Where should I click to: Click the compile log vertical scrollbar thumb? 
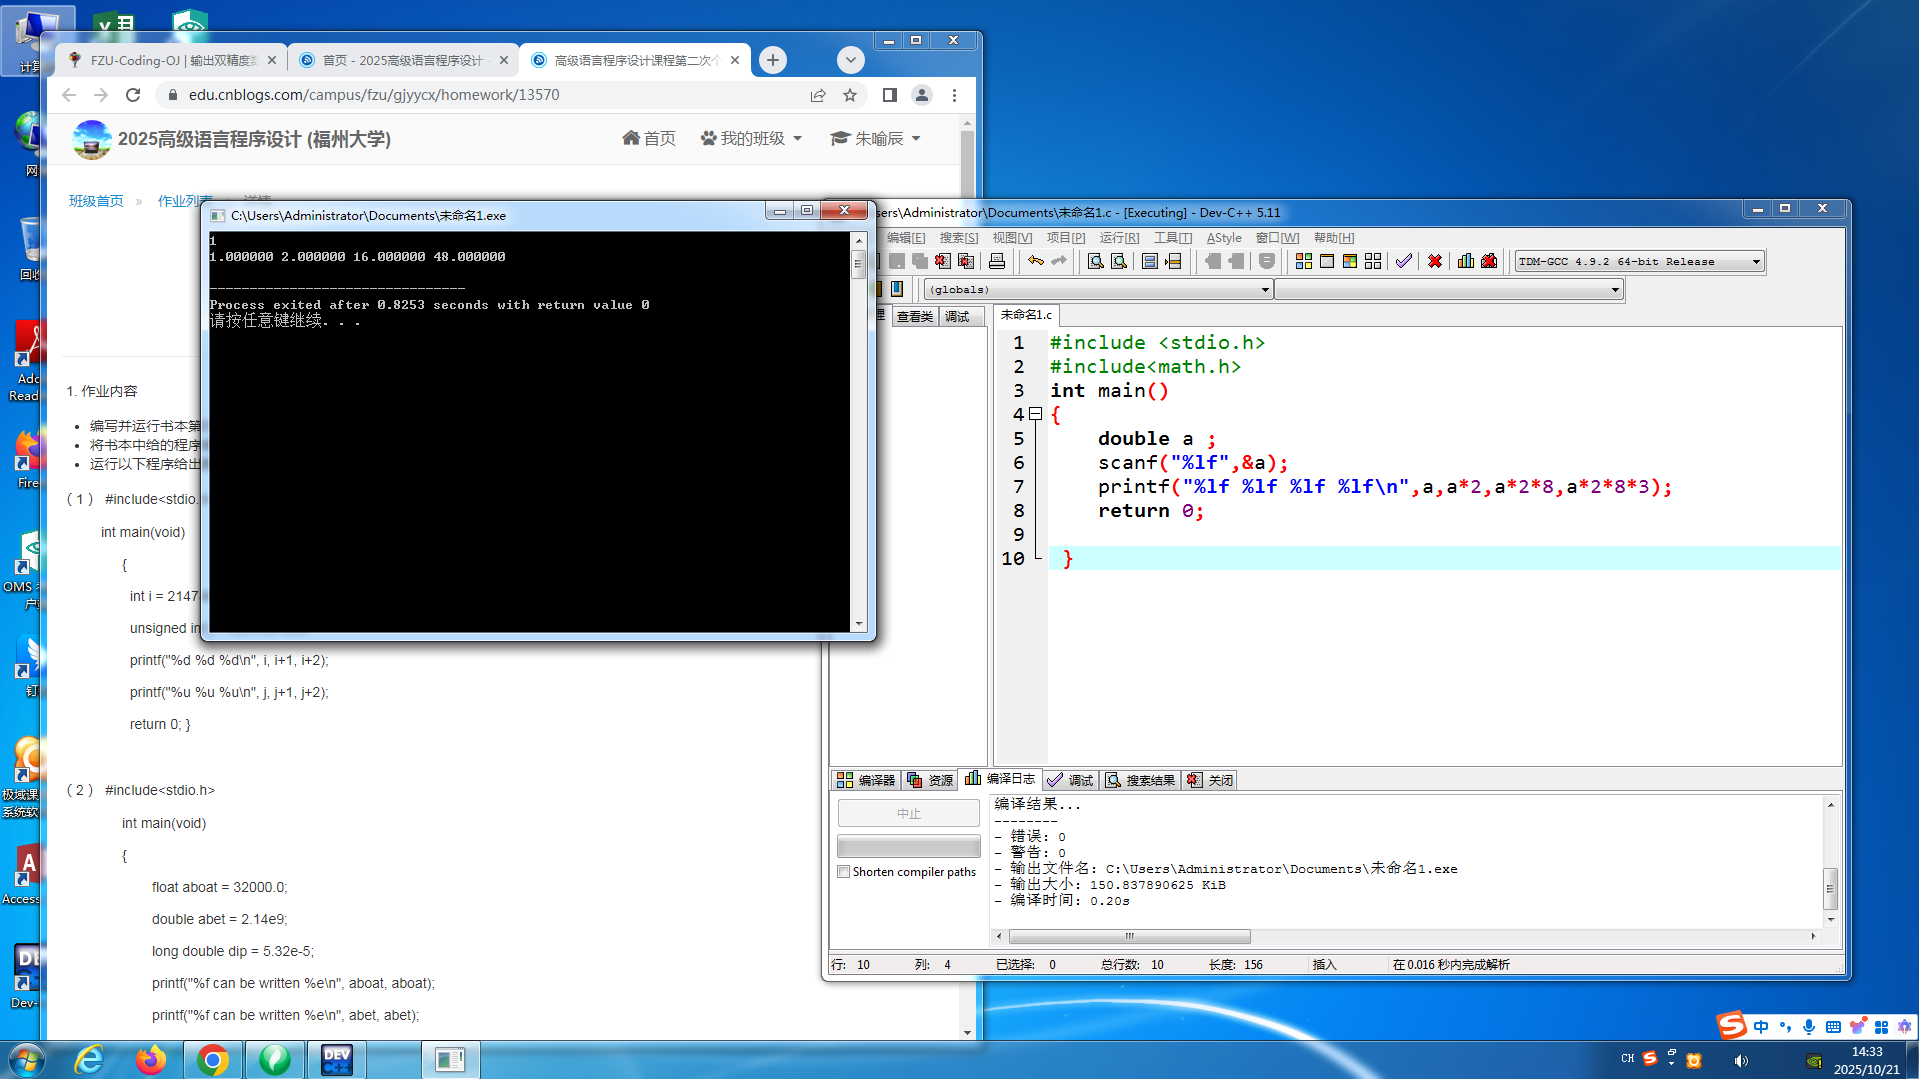(1830, 888)
